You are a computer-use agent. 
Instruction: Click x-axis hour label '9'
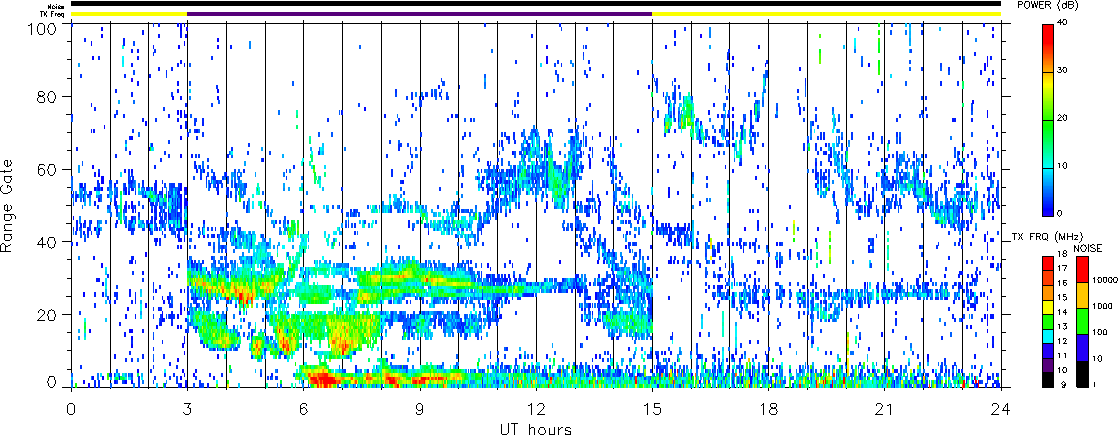click(420, 408)
